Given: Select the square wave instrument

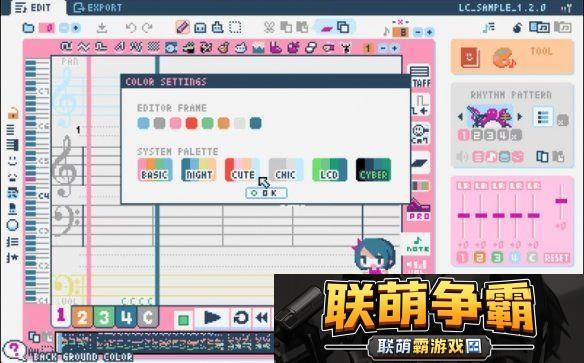Looking at the screenshot, I should click(x=66, y=47).
